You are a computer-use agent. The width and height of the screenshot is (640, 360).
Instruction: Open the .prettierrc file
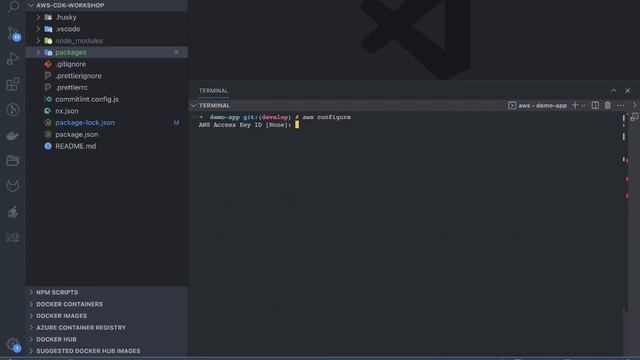pos(107,87)
